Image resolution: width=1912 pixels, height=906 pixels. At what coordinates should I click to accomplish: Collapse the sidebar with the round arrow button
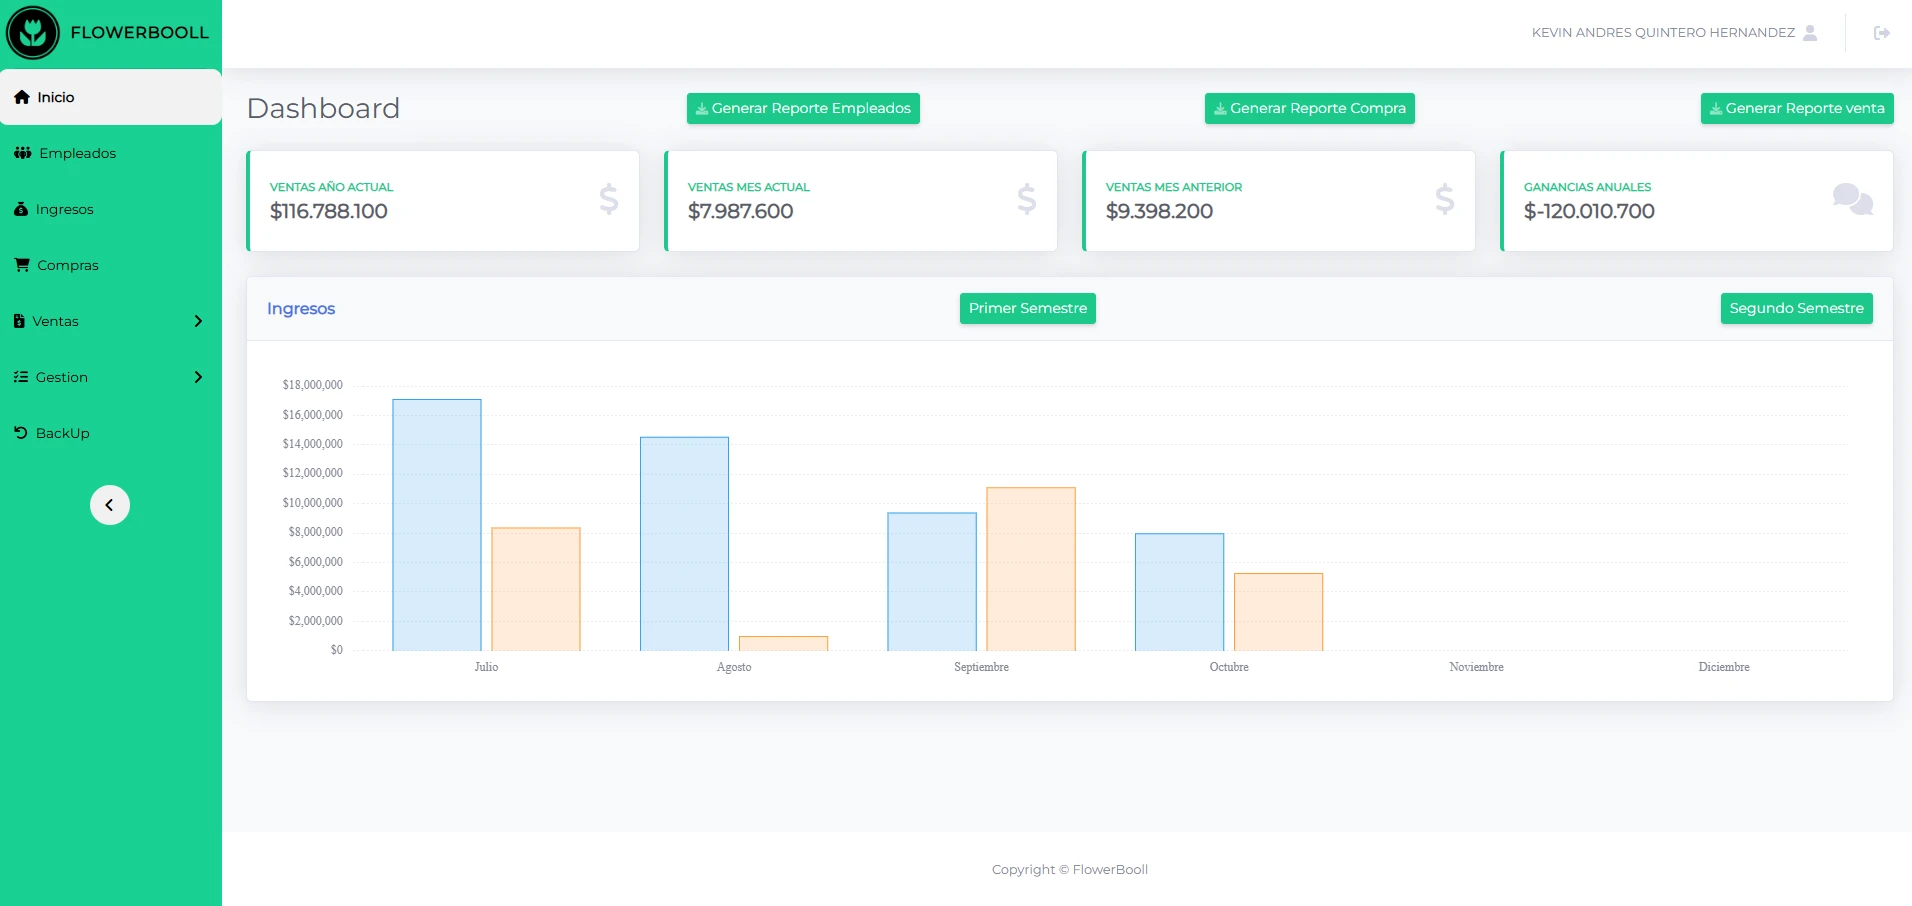click(110, 505)
